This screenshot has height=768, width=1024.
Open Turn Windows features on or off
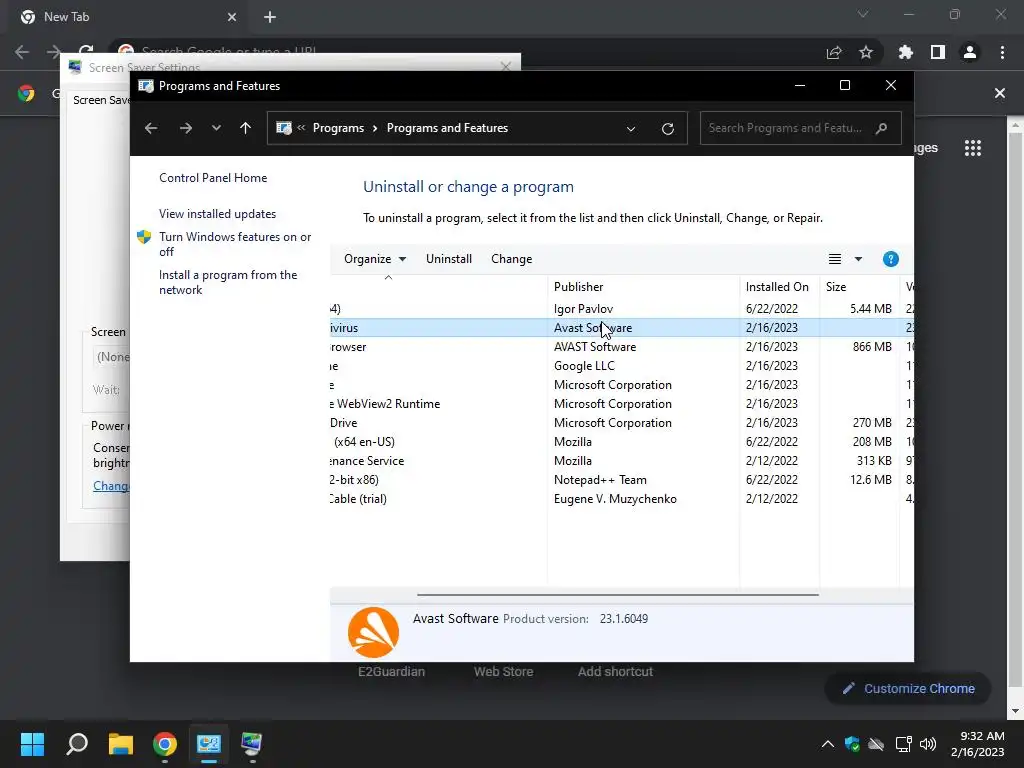click(x=235, y=244)
